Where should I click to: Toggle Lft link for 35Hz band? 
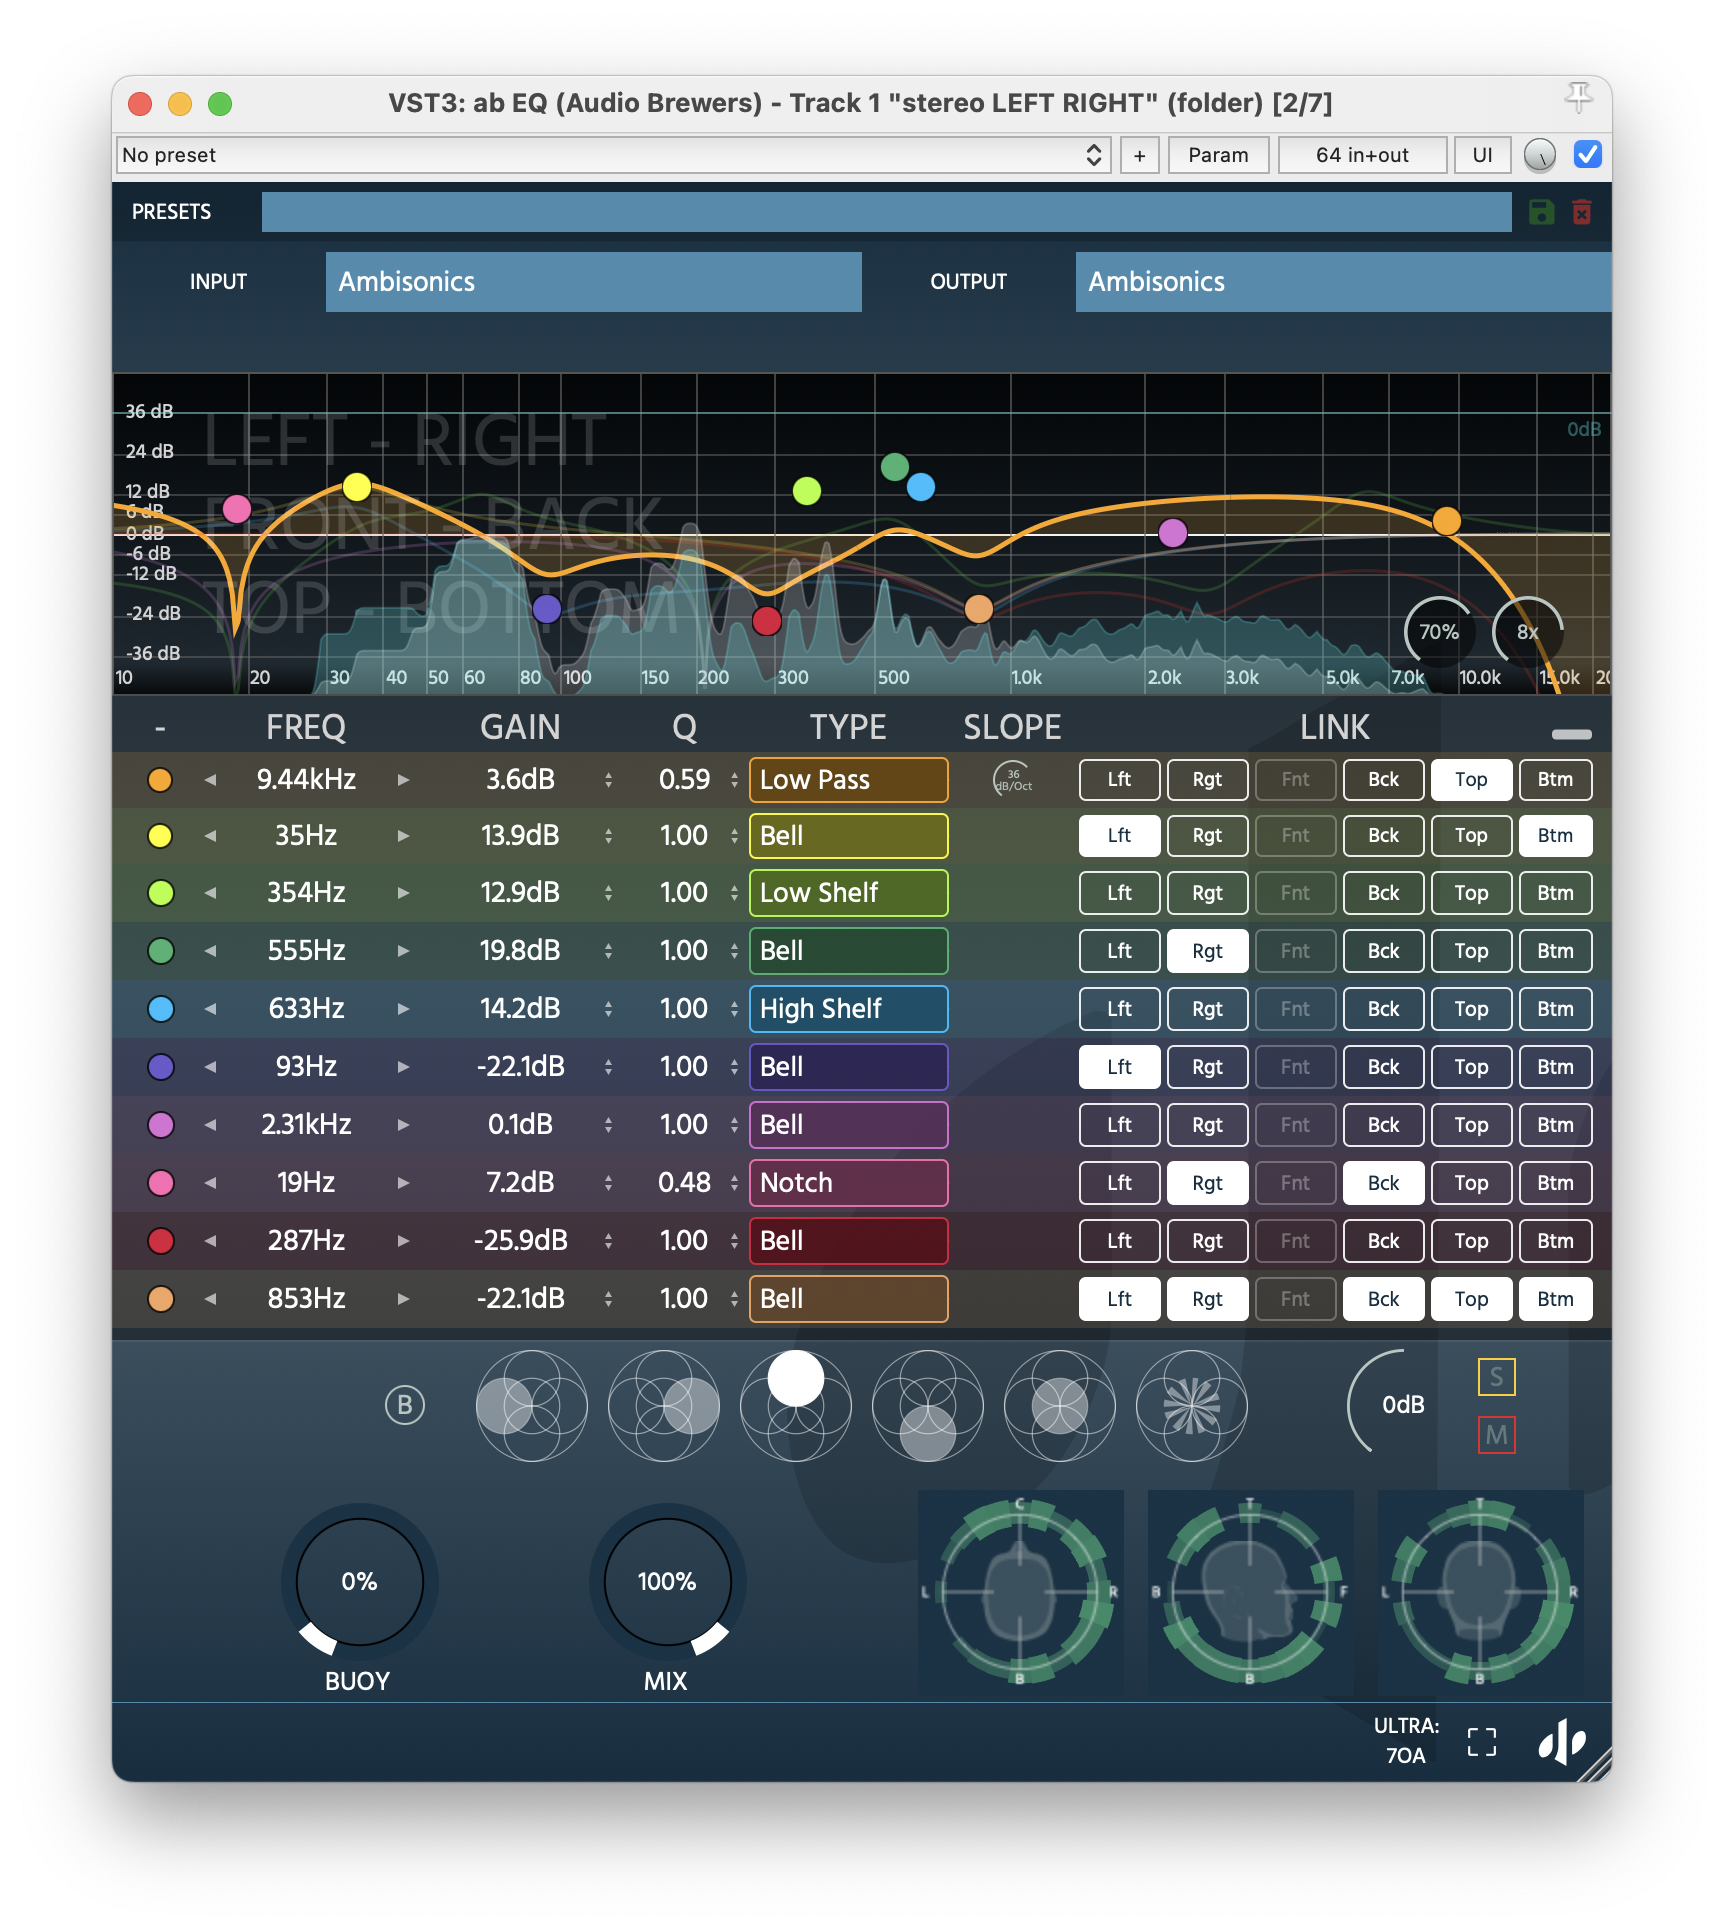(1119, 835)
